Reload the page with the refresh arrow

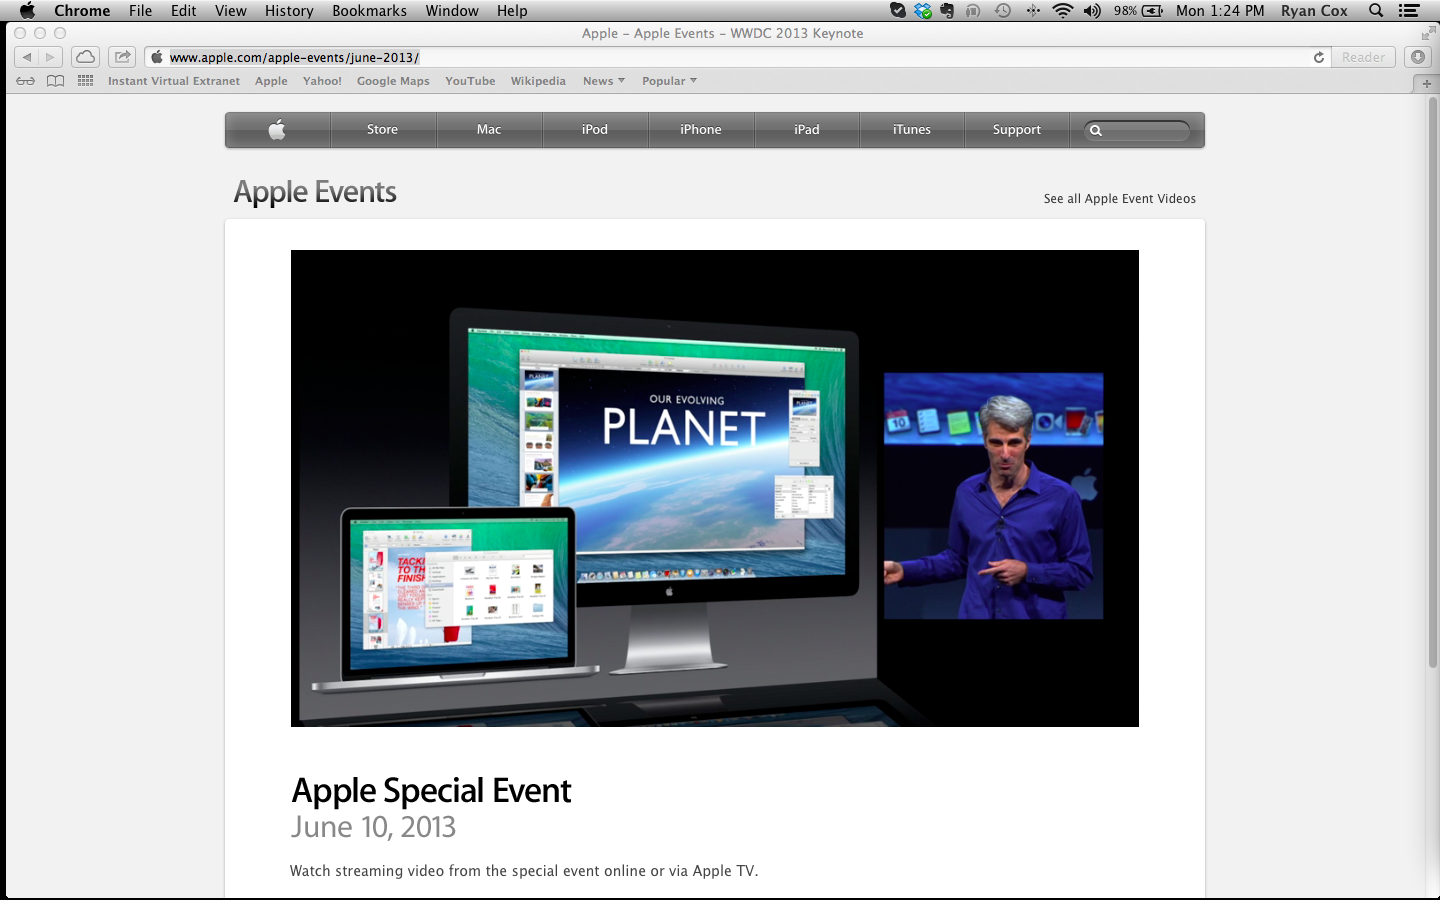click(1319, 57)
